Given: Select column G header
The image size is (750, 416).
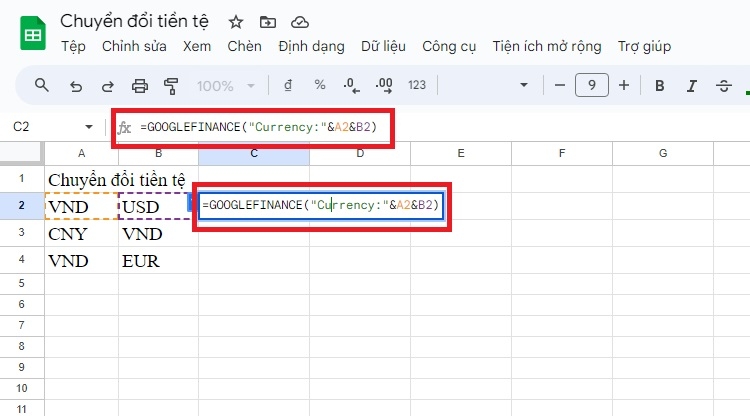Looking at the screenshot, I should [x=662, y=153].
